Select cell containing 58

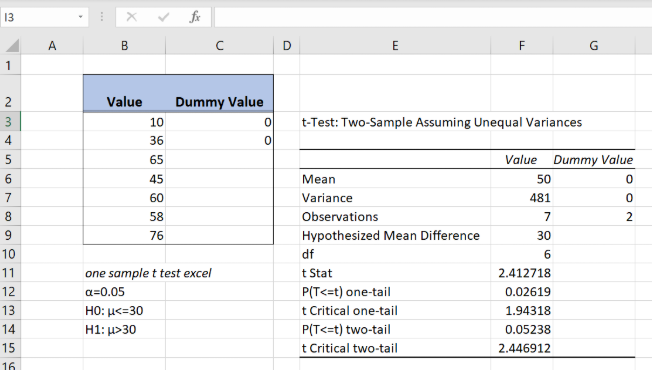click(x=124, y=216)
